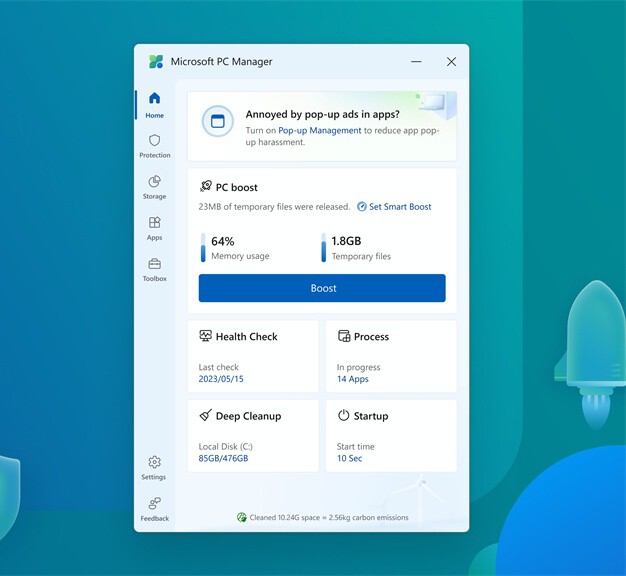The width and height of the screenshot is (626, 576).
Task: Minimize the PC Manager window
Action: pyautogui.click(x=415, y=62)
